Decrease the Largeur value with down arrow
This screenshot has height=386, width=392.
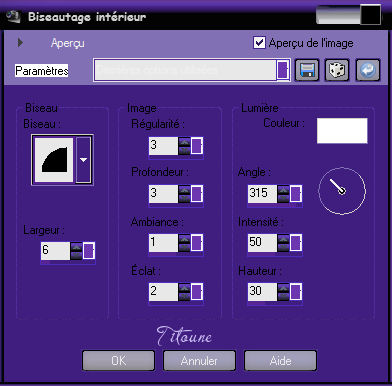tap(76, 256)
